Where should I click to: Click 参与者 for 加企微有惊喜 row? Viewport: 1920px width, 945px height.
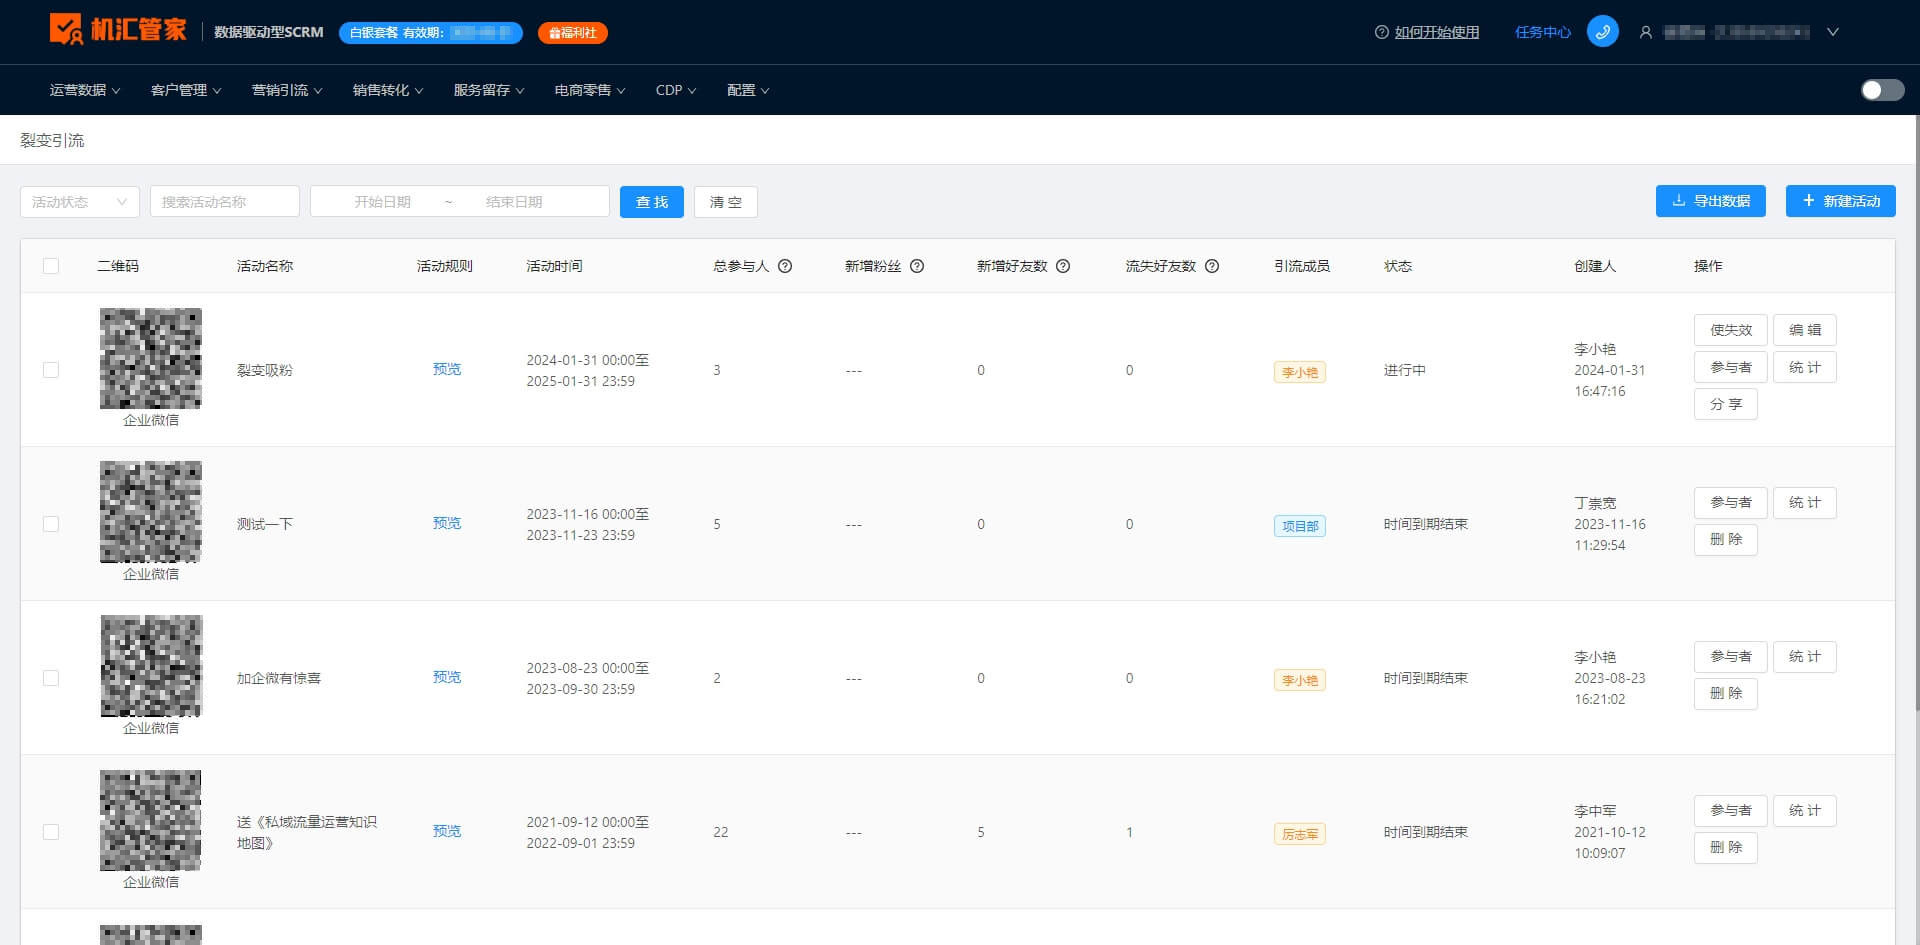tap(1731, 656)
